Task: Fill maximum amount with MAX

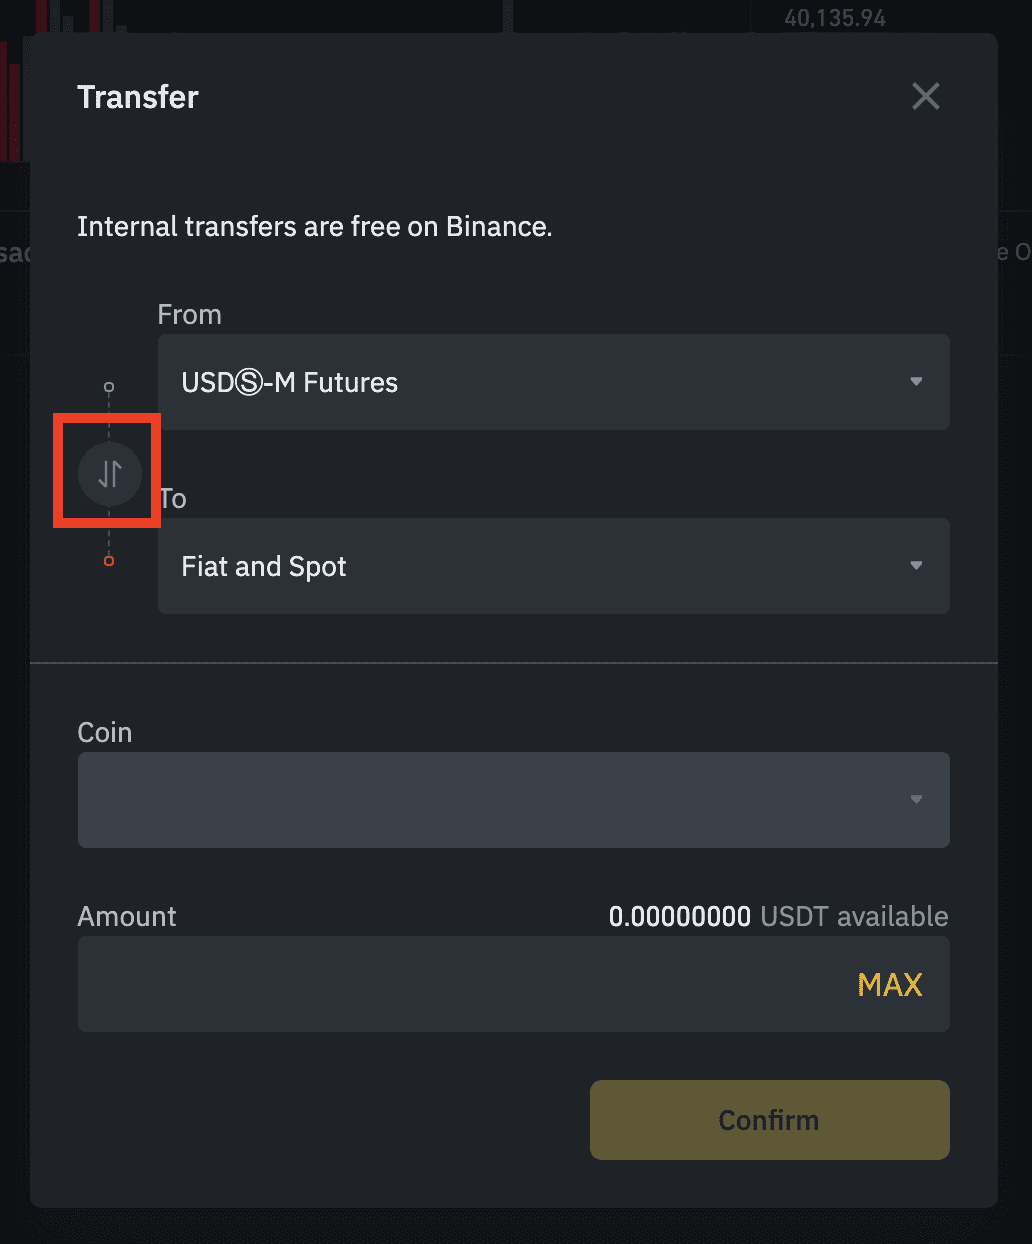Action: tap(890, 985)
